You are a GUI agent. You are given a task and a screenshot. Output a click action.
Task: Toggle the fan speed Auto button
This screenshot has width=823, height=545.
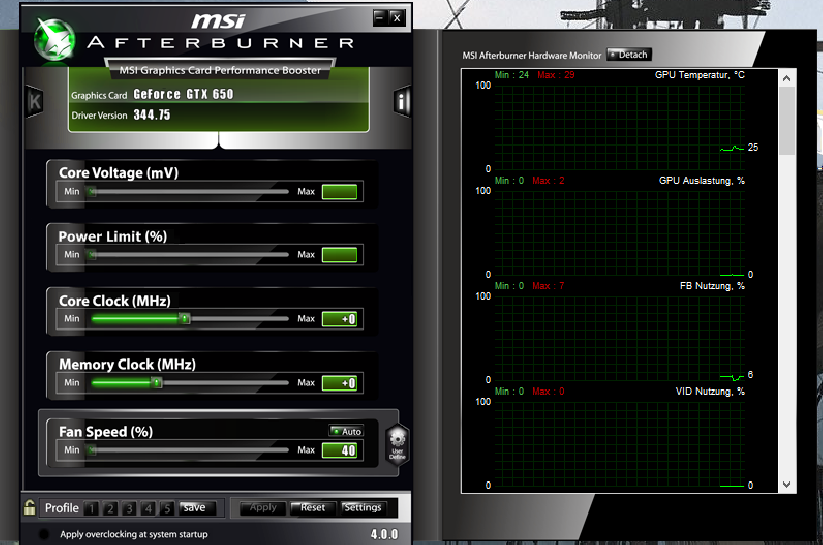click(345, 431)
